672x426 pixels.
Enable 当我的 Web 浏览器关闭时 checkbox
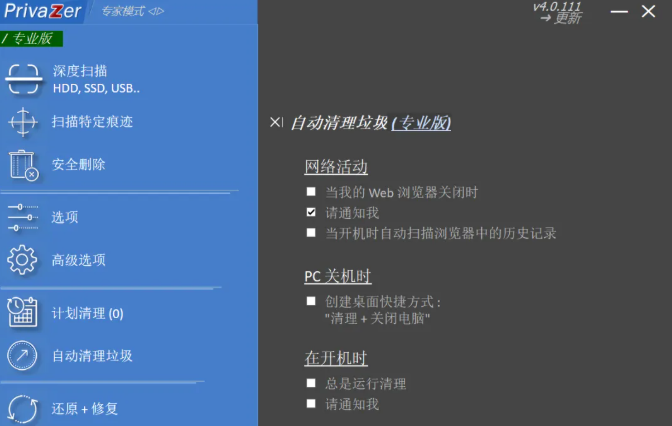click(x=311, y=192)
